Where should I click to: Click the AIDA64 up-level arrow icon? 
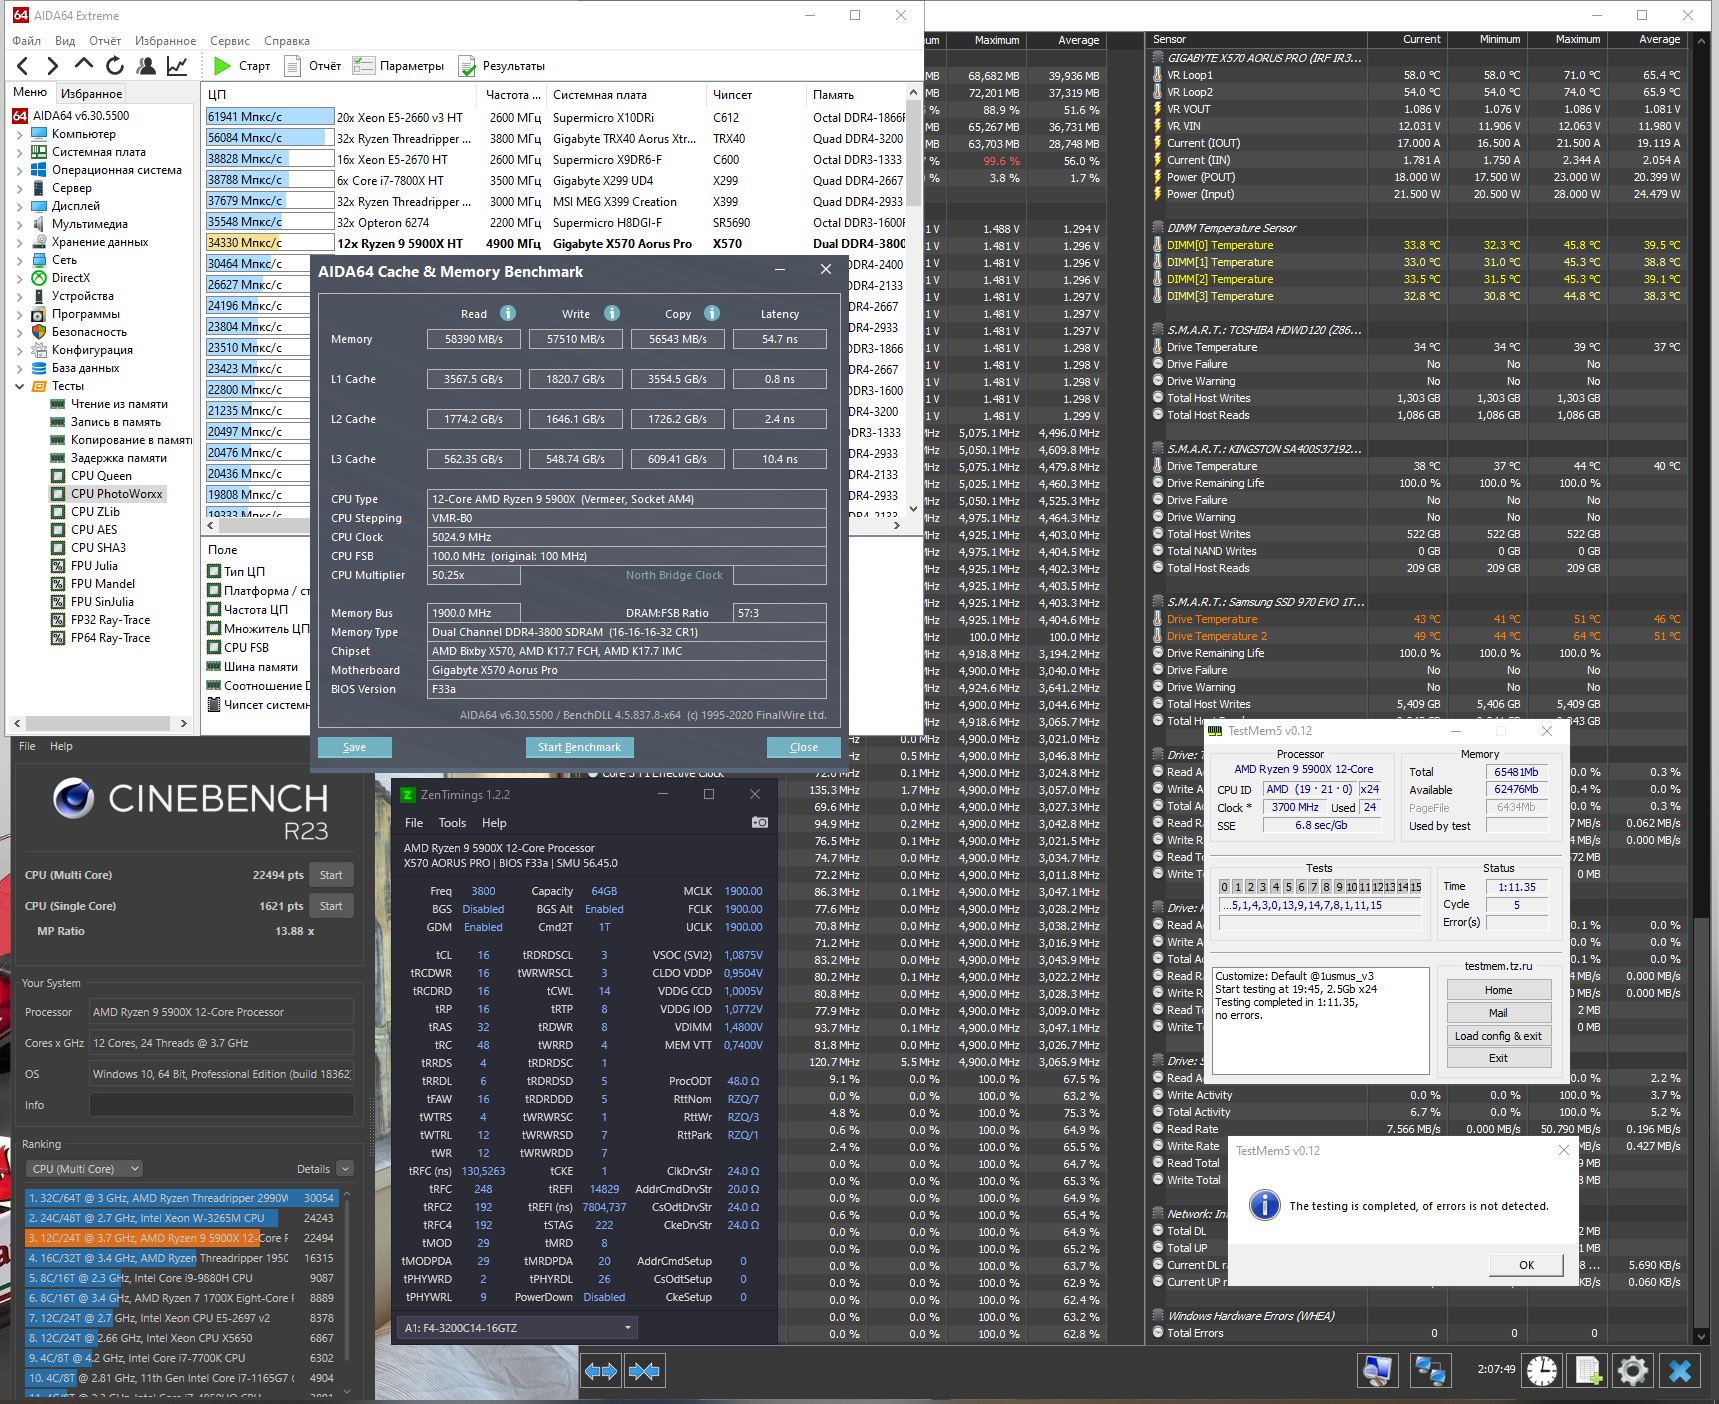(84, 66)
